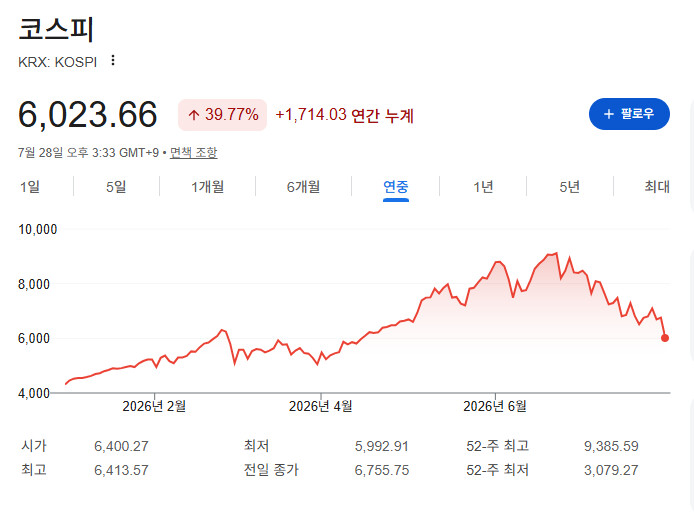Open the 면책 조항 disclaimer link

point(193,153)
